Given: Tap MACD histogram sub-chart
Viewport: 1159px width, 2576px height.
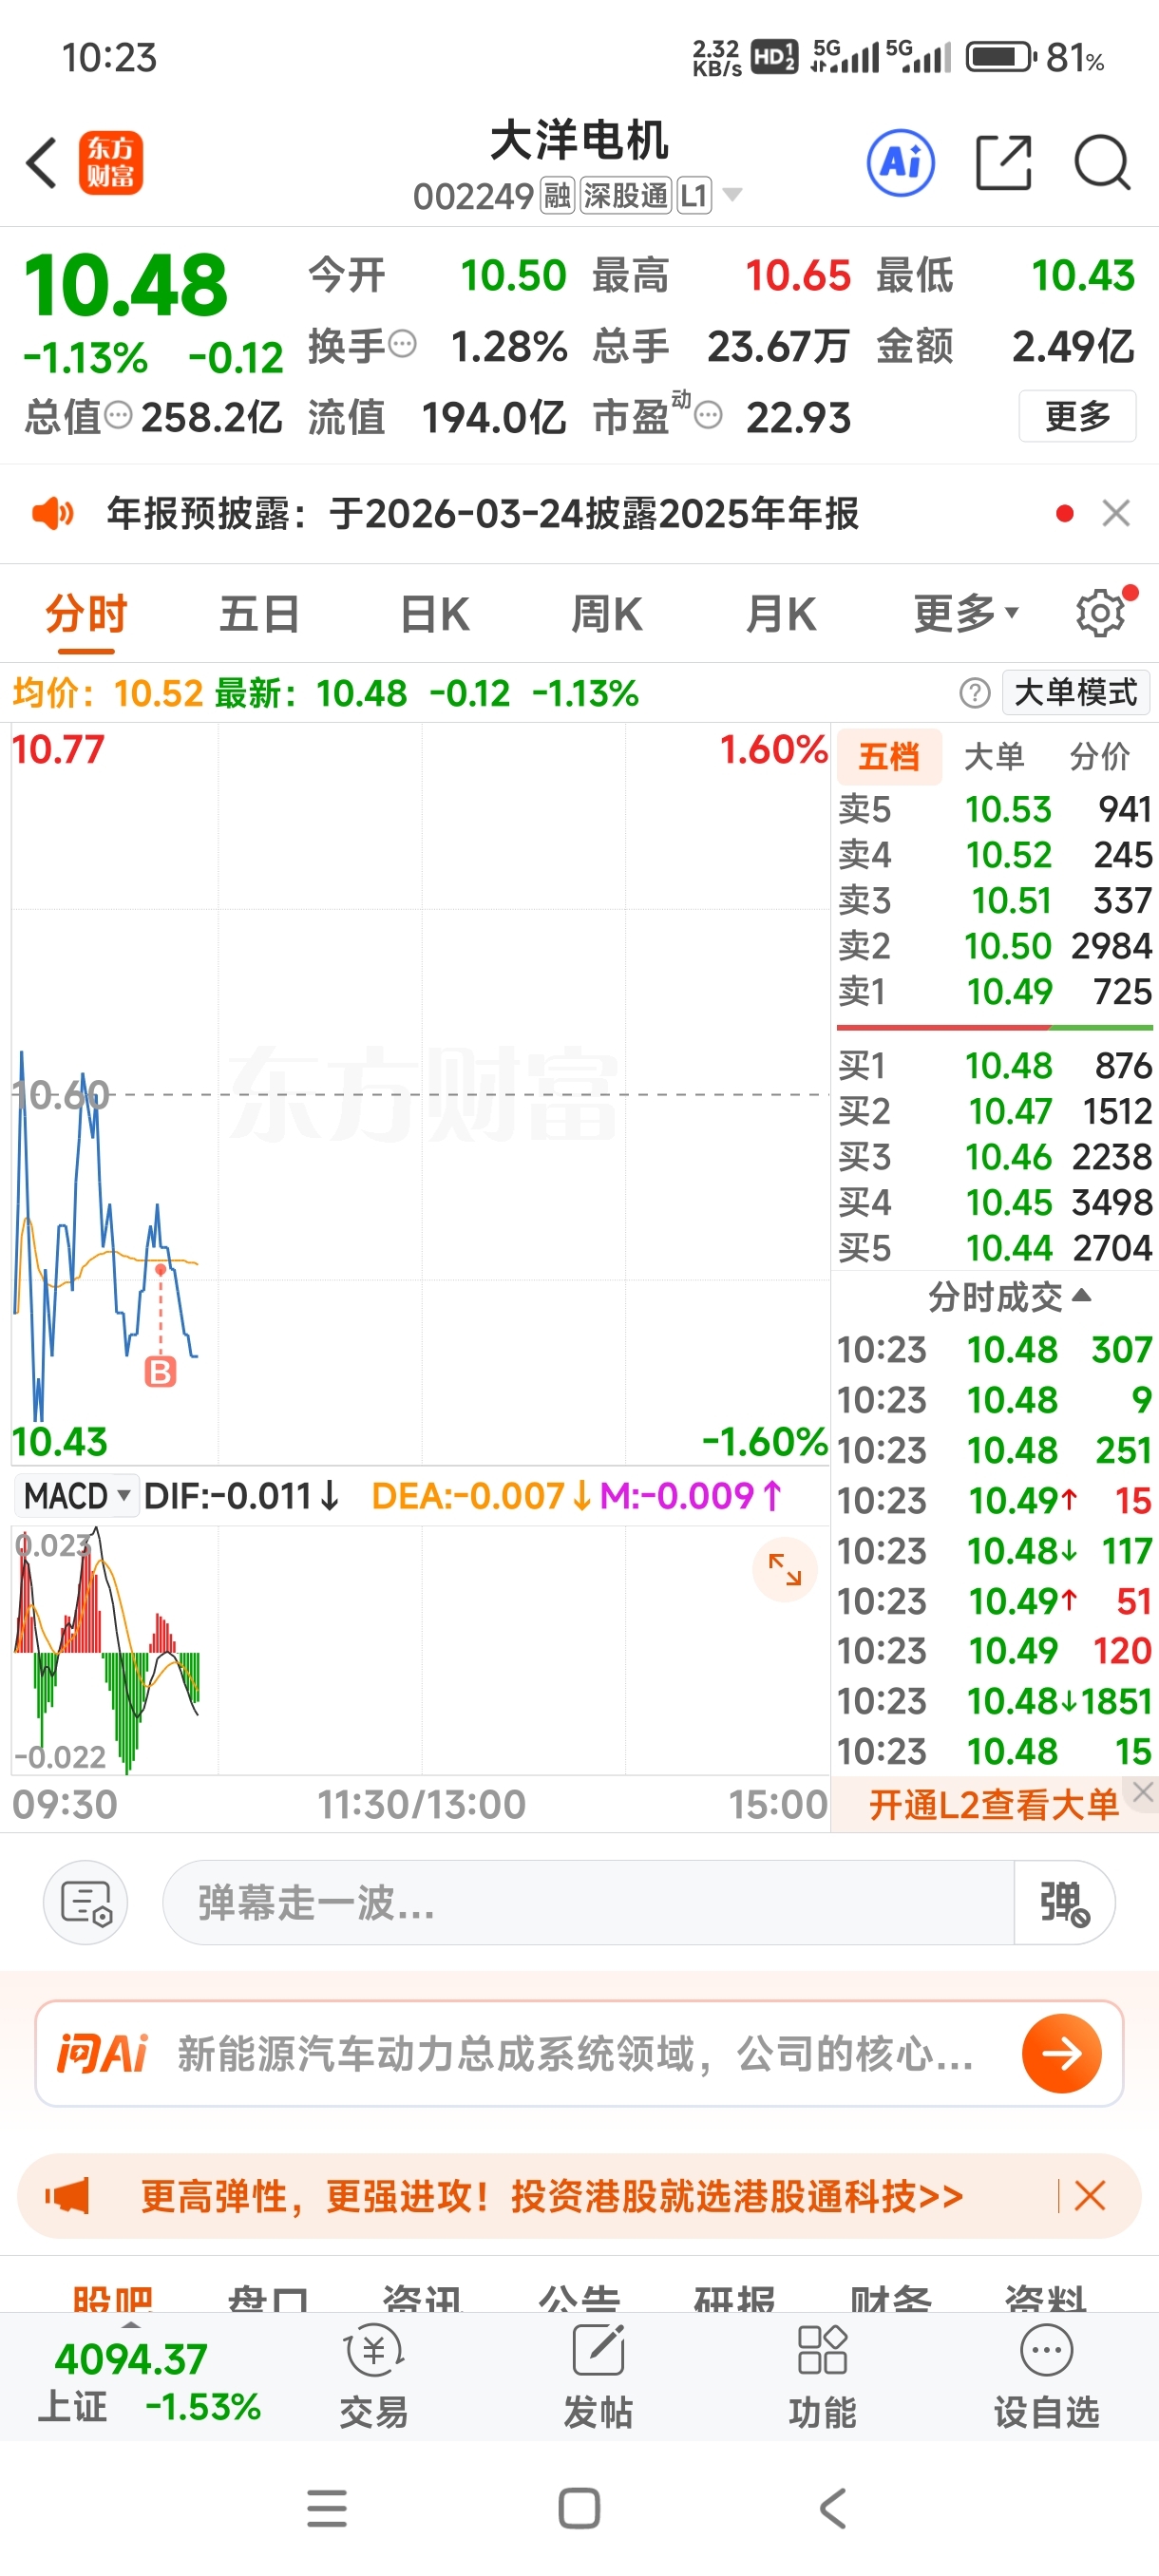Looking at the screenshot, I should (420, 1650).
